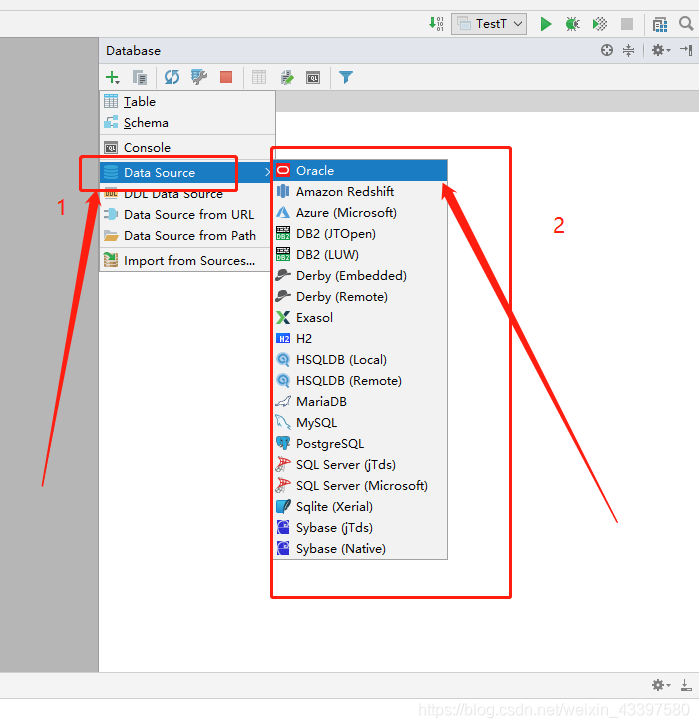Click the Filter funnel icon

point(346,77)
